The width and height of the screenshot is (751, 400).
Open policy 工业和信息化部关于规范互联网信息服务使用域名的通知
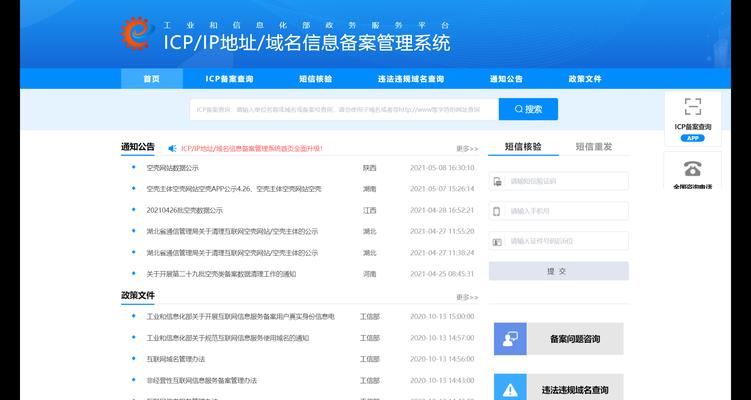[228, 338]
